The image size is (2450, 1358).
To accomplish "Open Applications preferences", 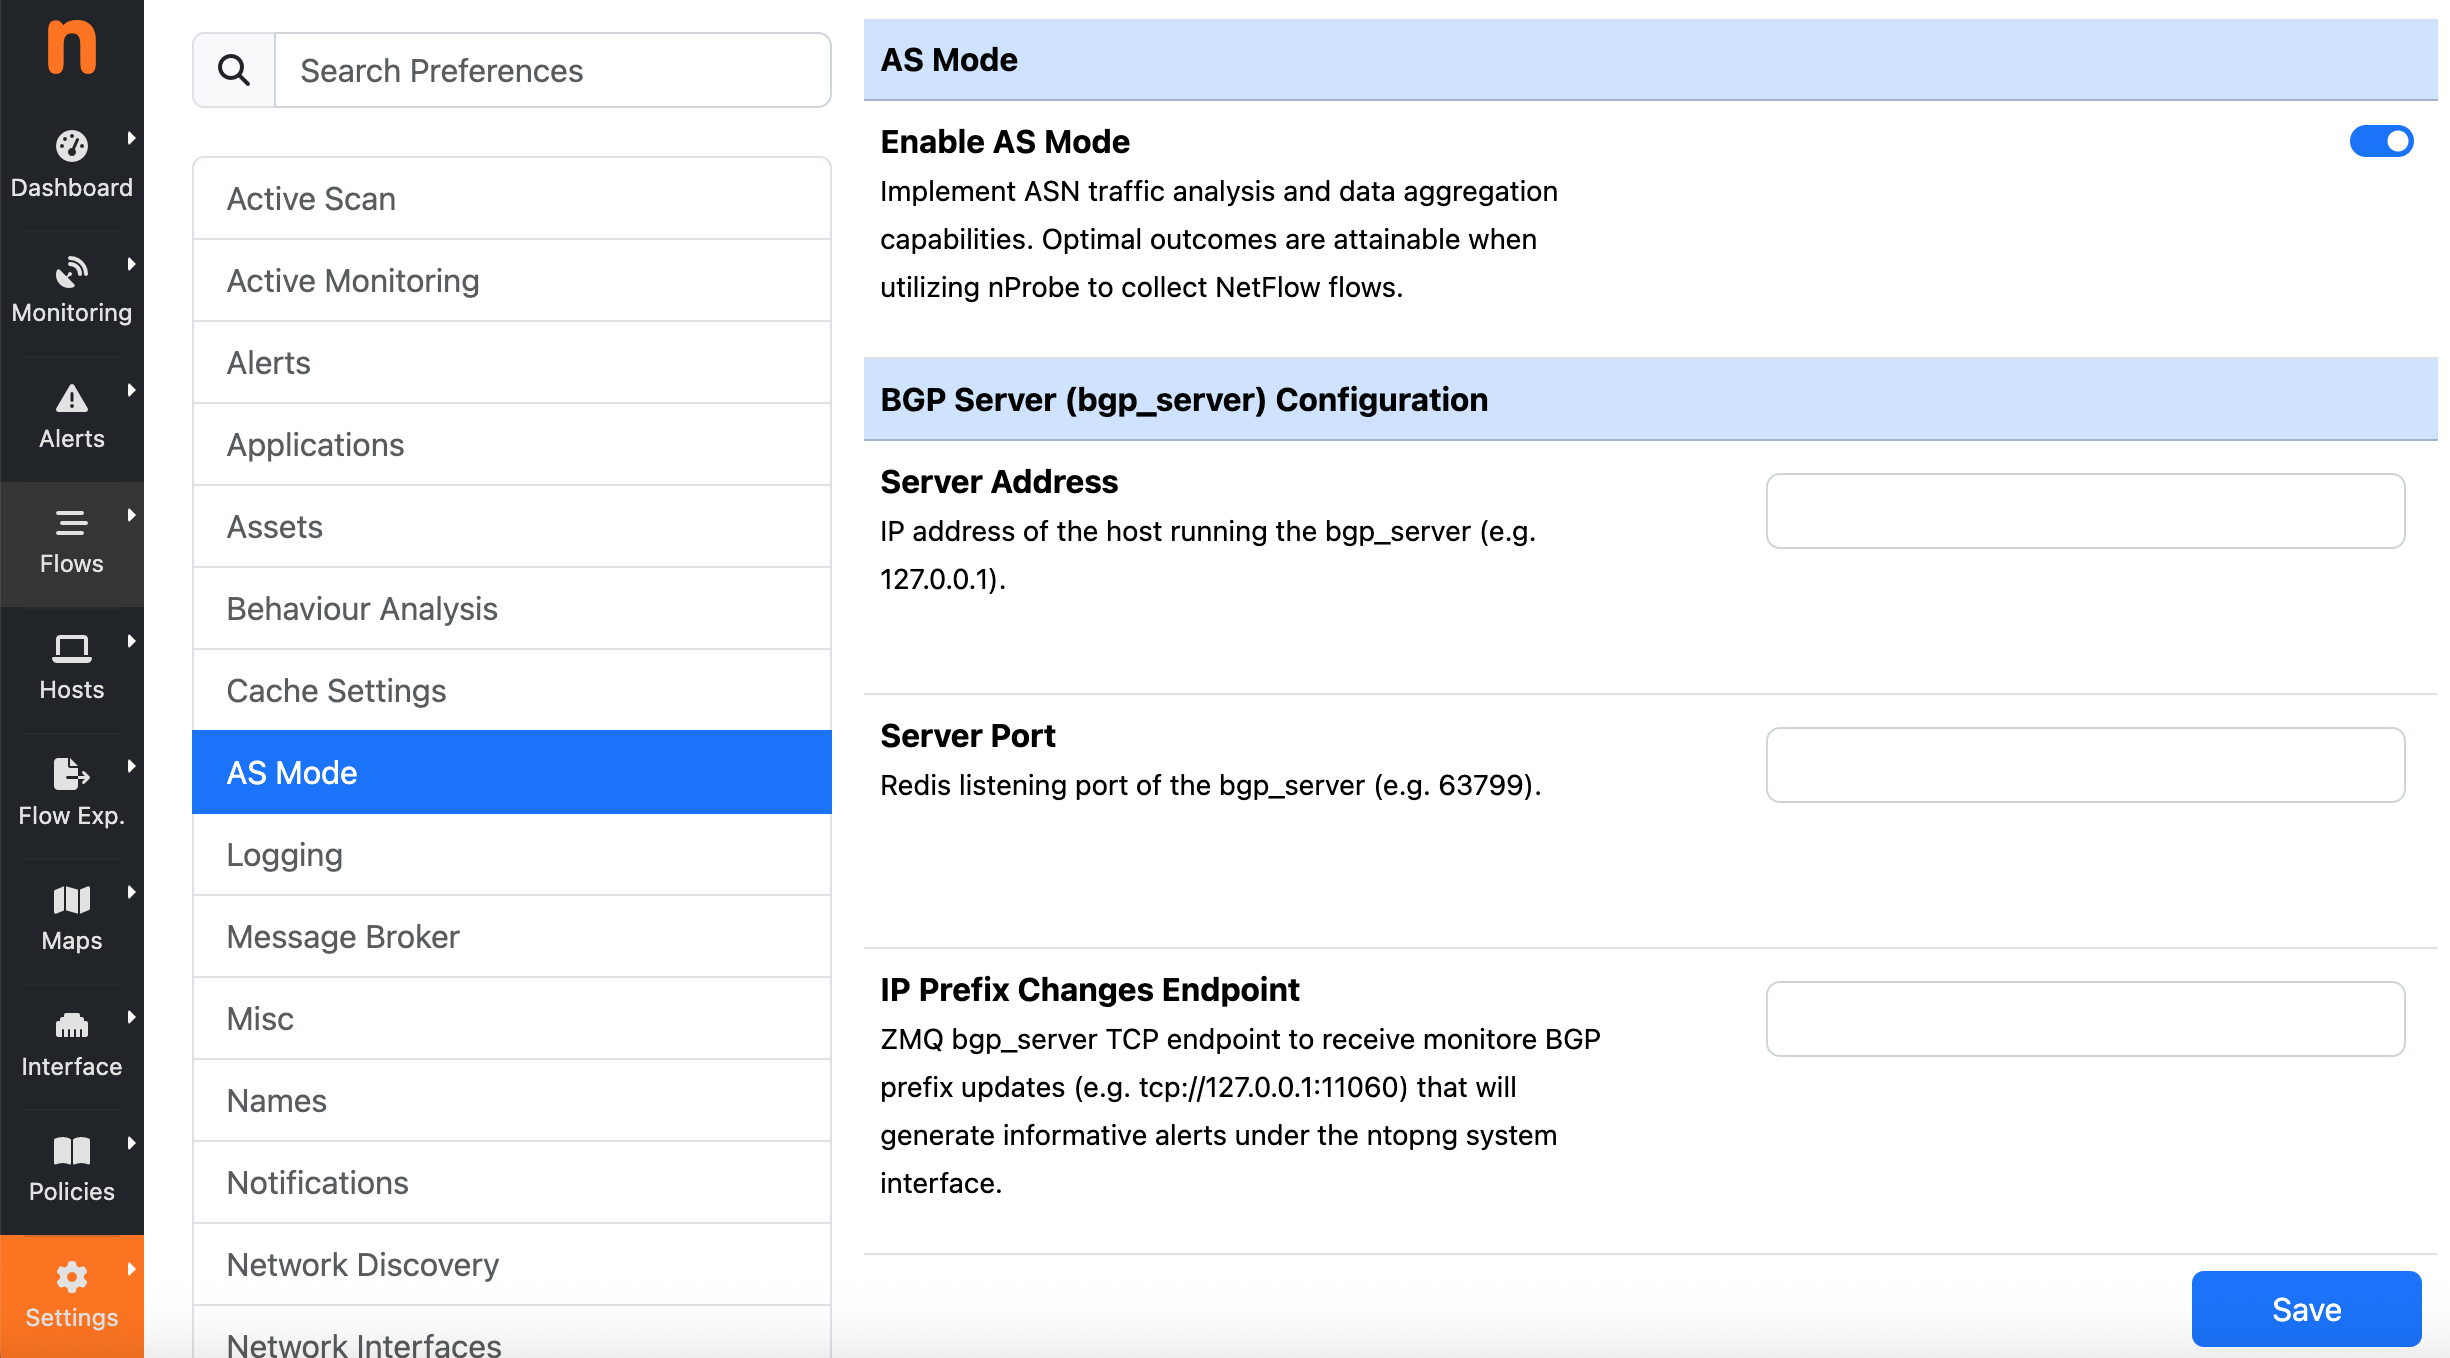I will 512,445.
